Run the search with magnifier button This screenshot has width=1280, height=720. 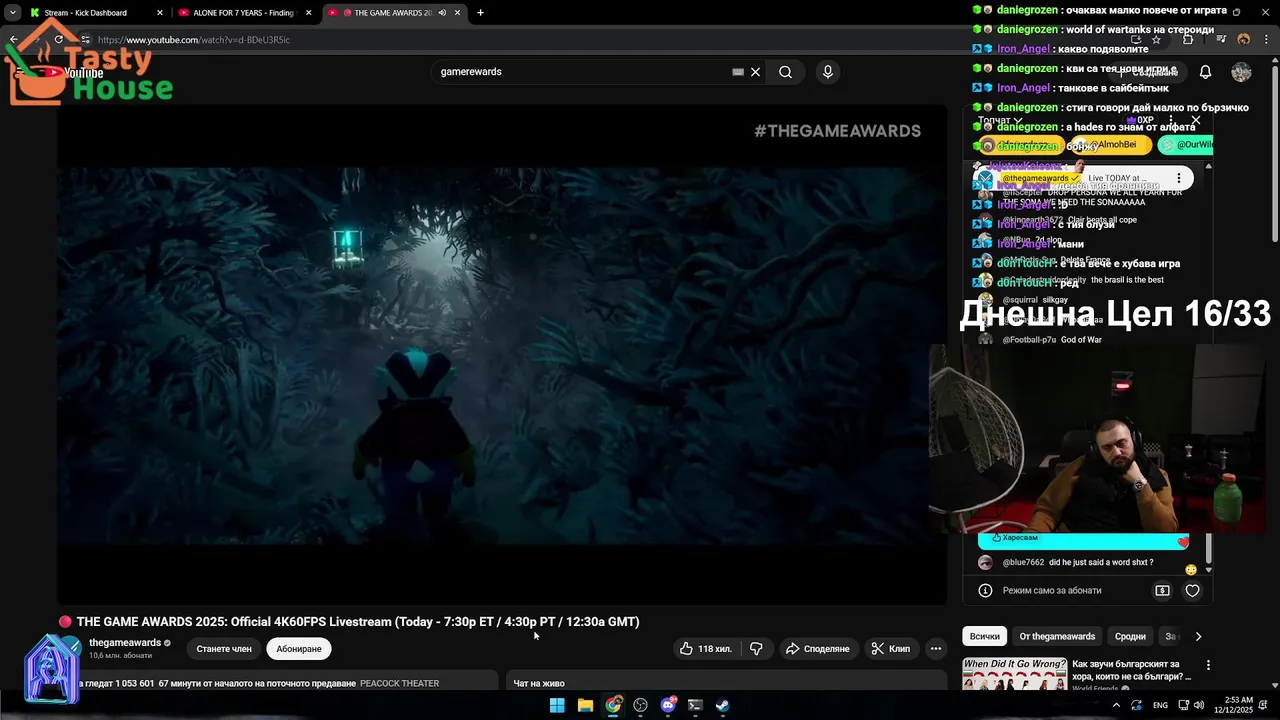[786, 72]
